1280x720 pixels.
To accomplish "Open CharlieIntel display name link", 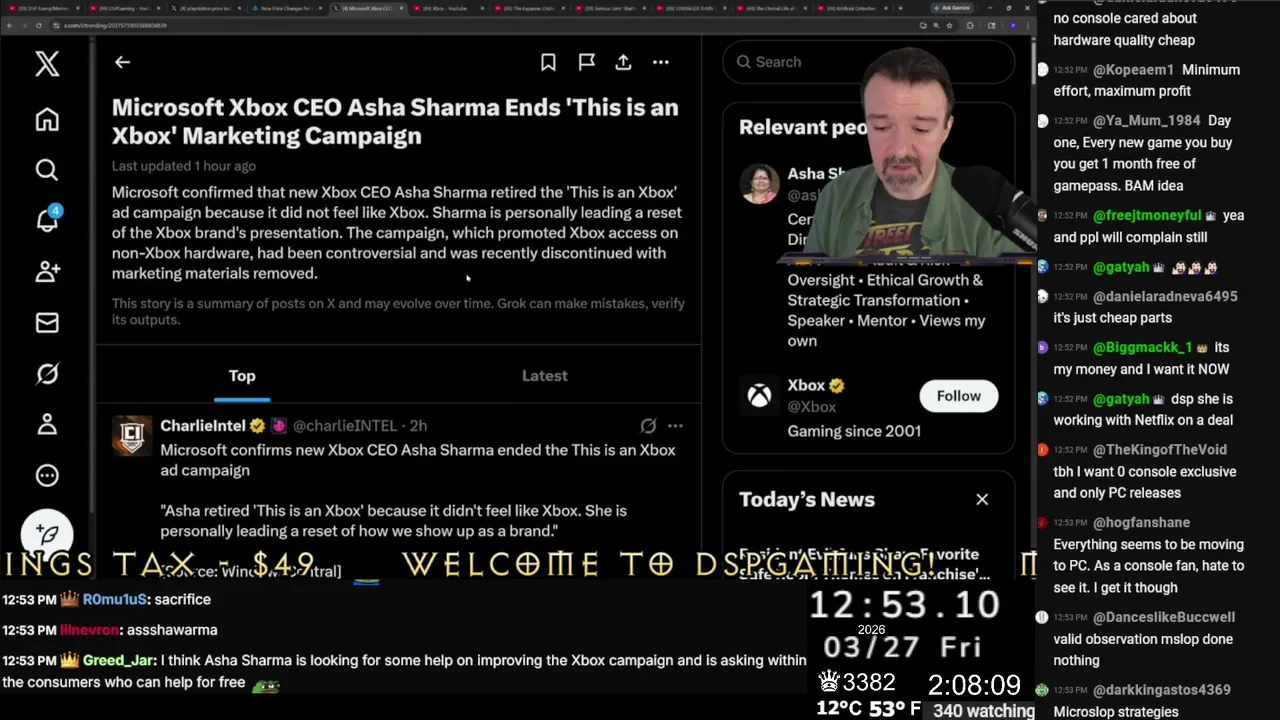I will tap(203, 426).
